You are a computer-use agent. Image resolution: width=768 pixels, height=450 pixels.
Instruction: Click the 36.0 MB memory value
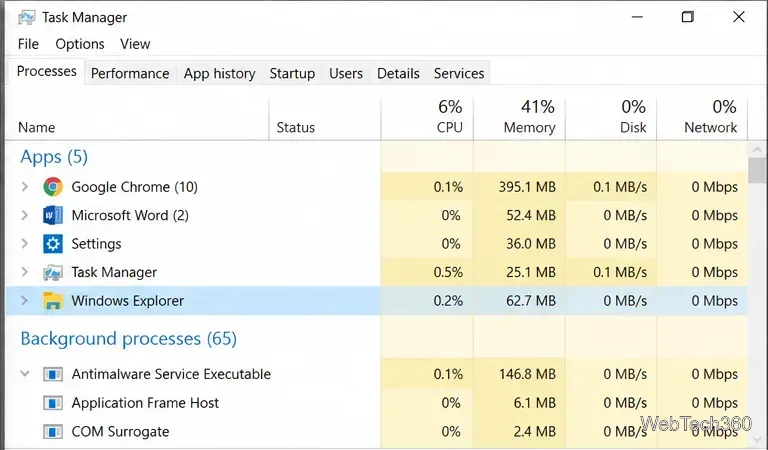point(531,244)
